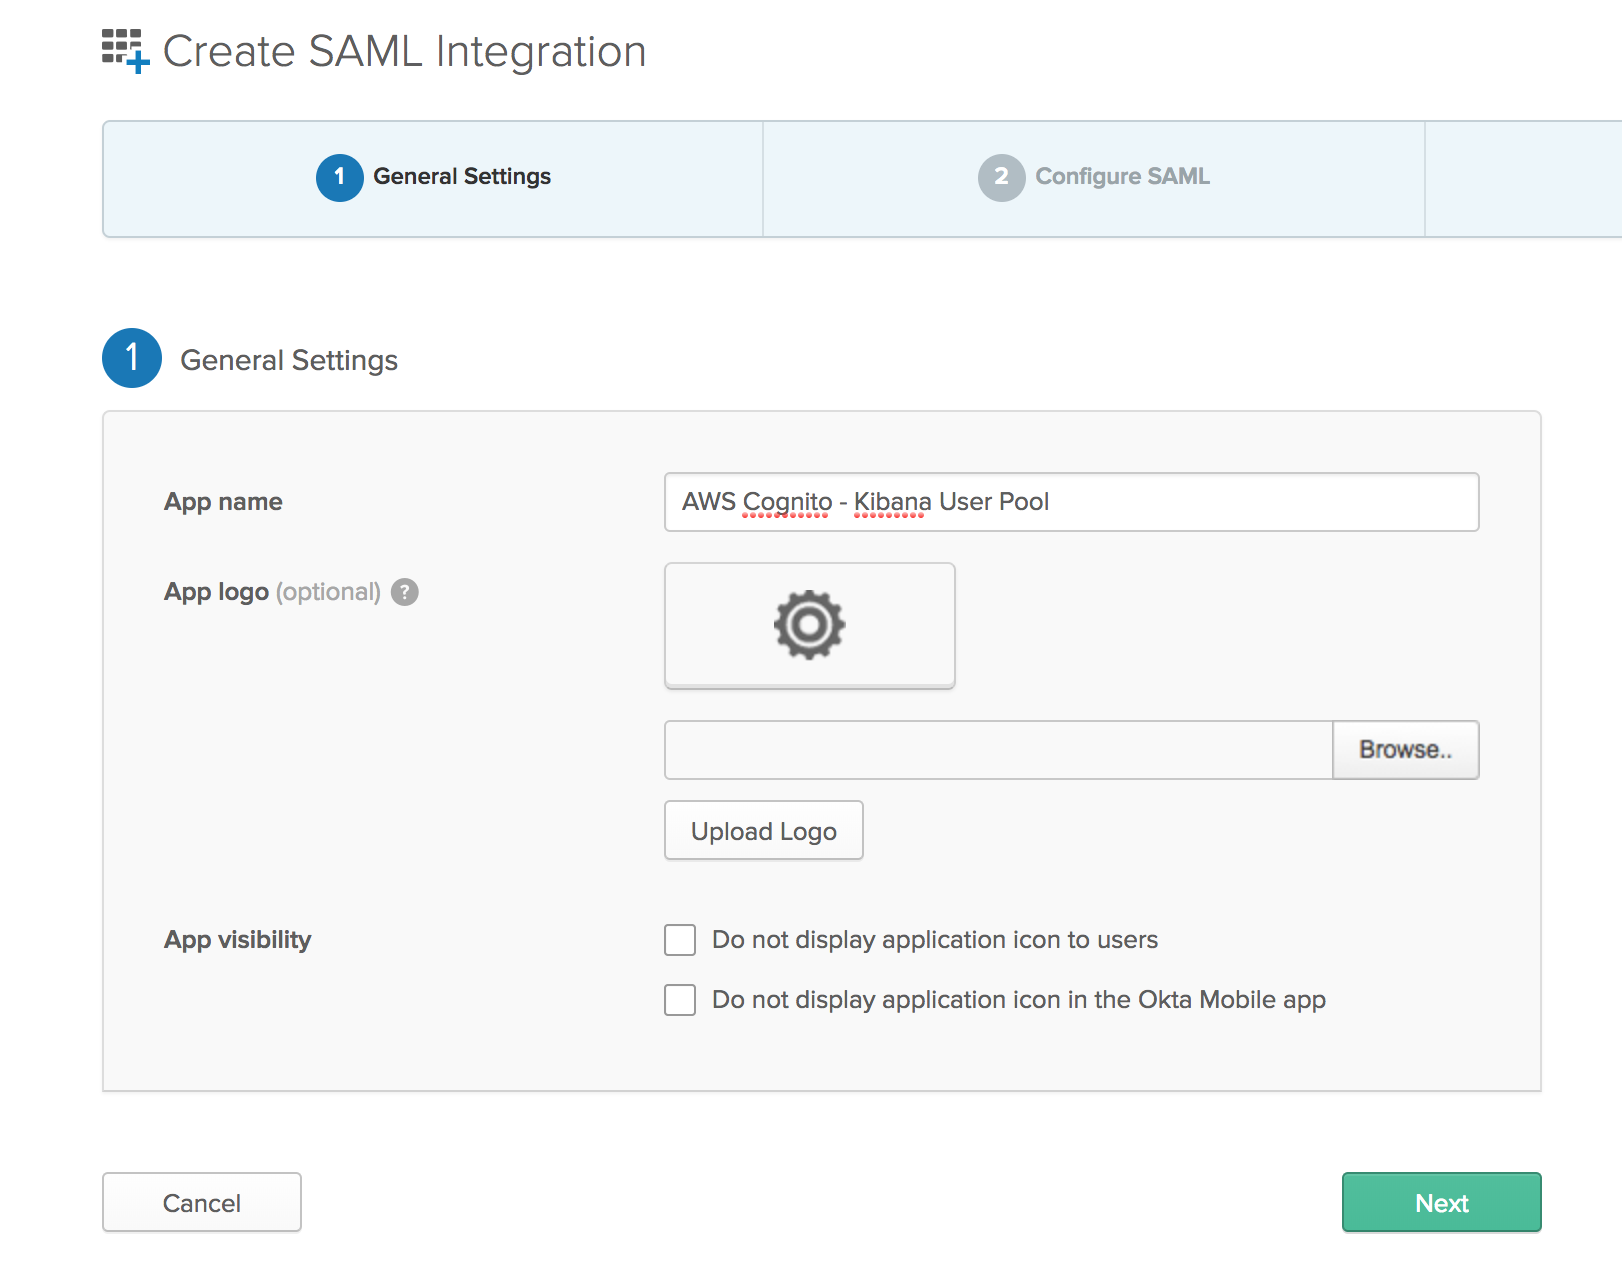Click the Upload Logo button
Image resolution: width=1622 pixels, height=1280 pixels.
point(764,830)
